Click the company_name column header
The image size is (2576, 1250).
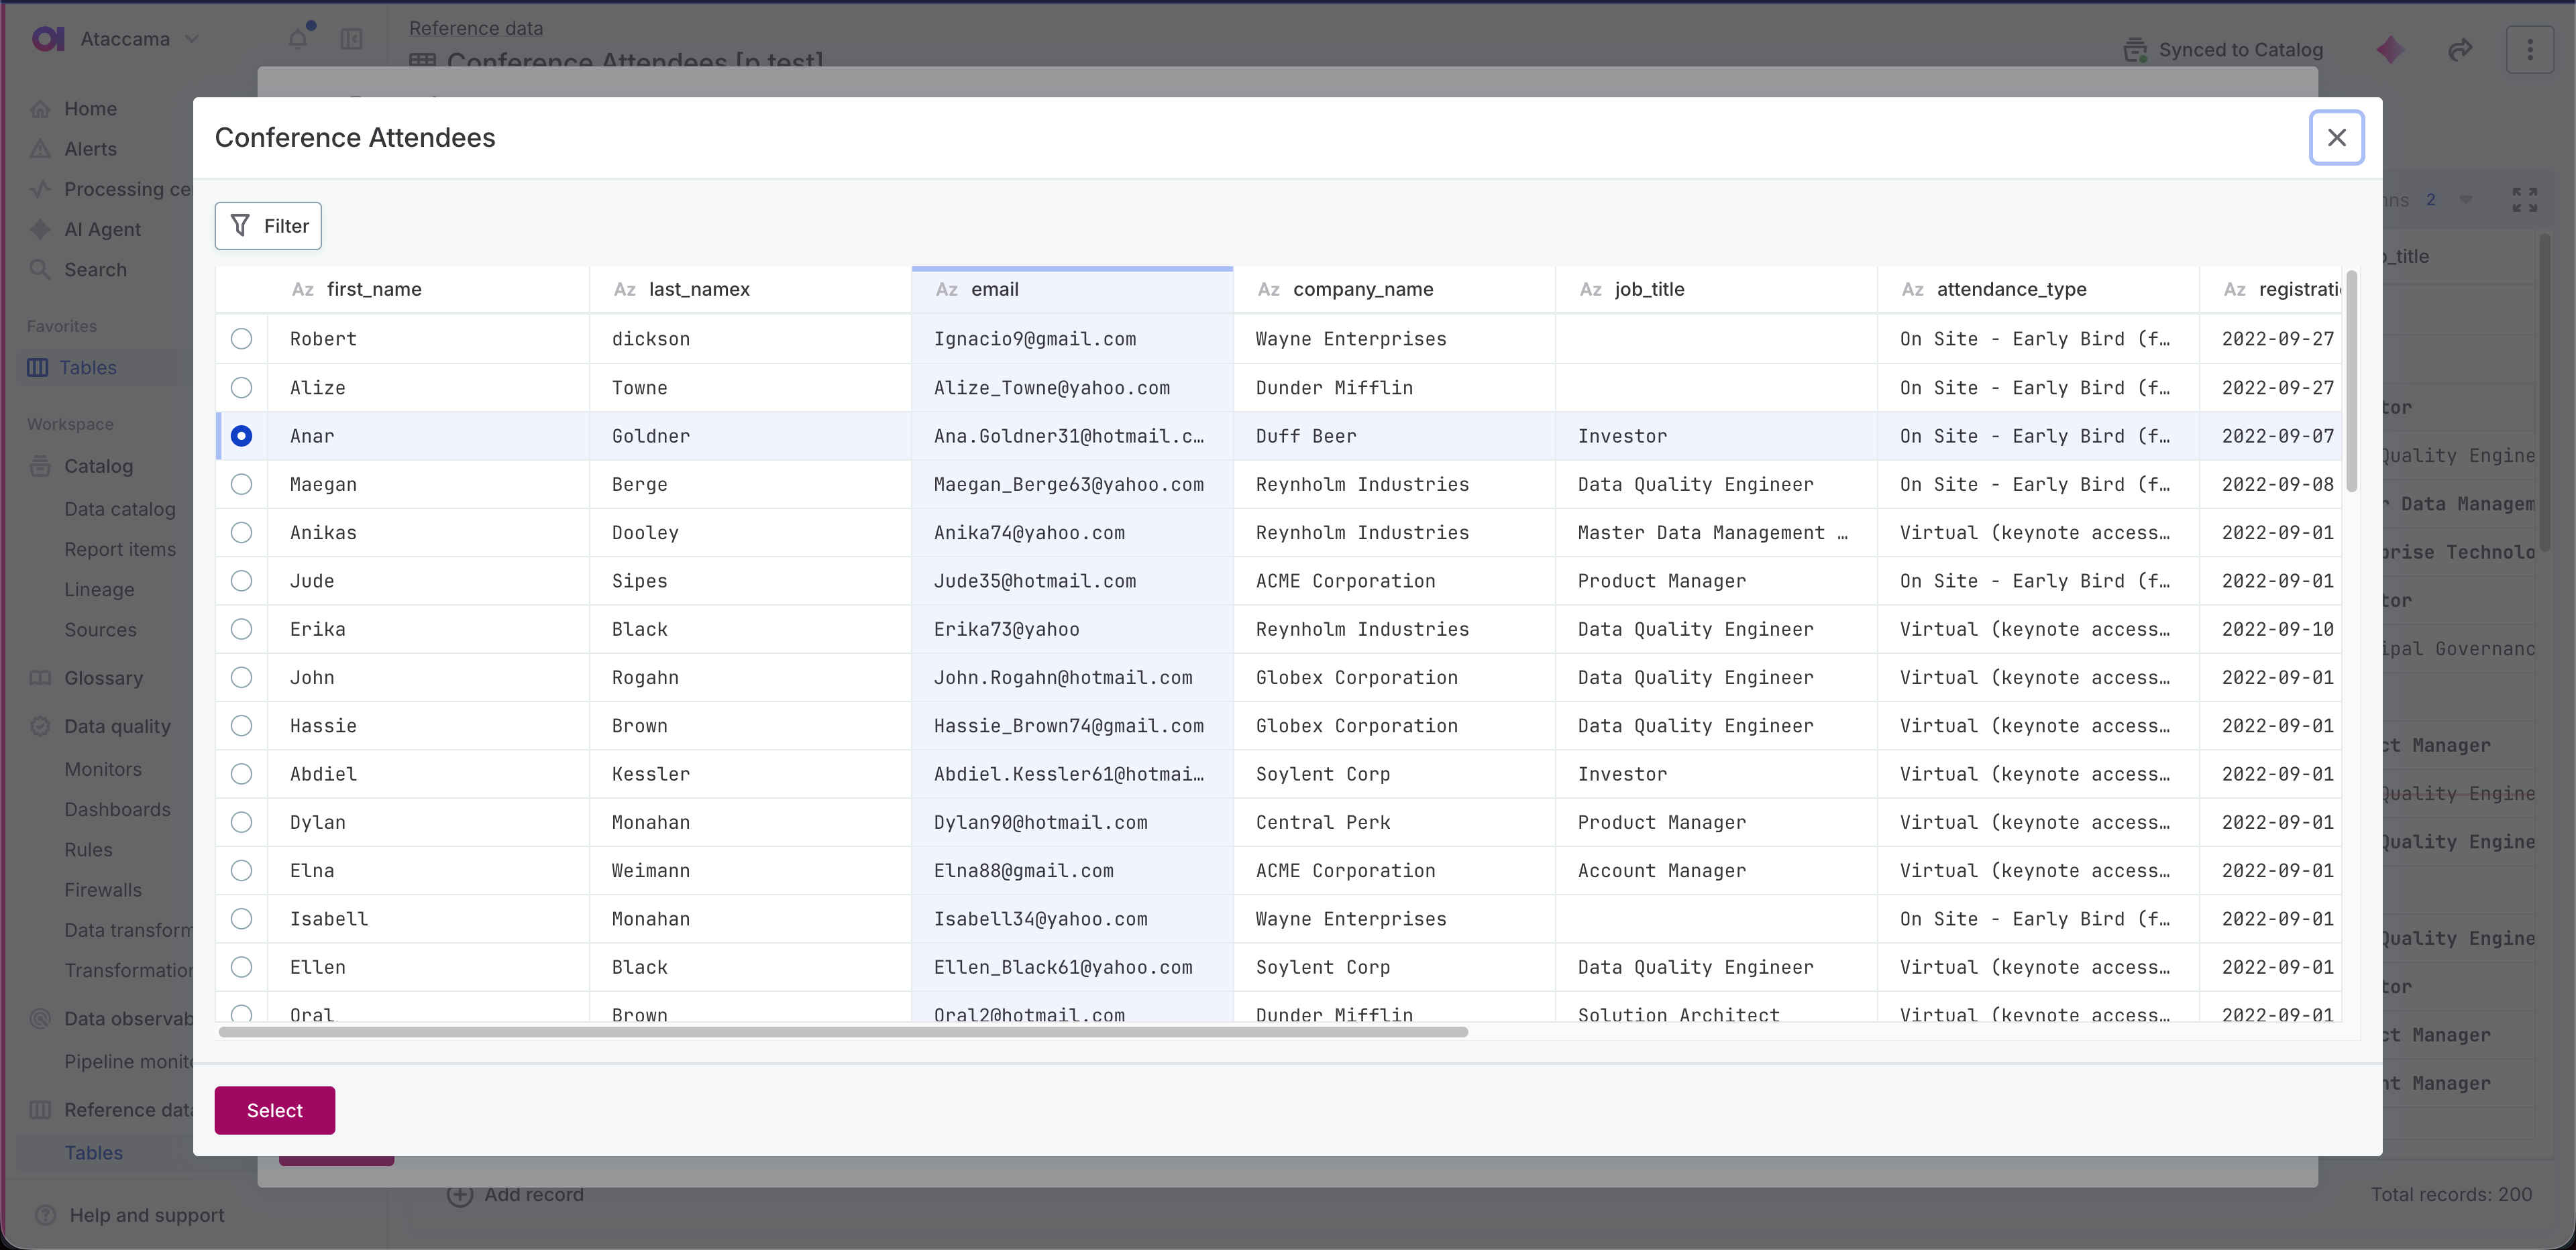(1394, 289)
